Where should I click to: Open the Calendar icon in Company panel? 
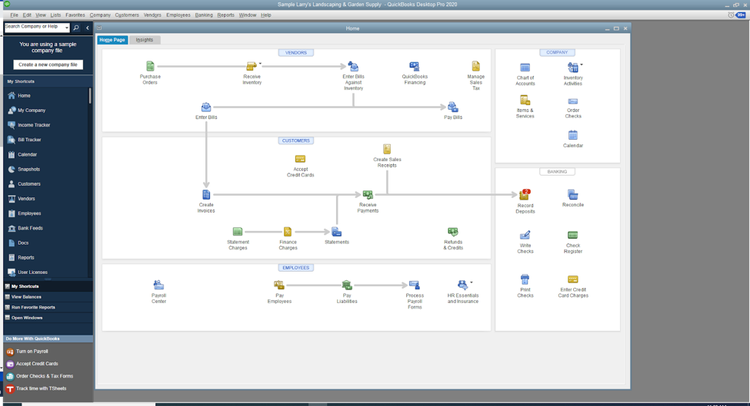tap(573, 135)
